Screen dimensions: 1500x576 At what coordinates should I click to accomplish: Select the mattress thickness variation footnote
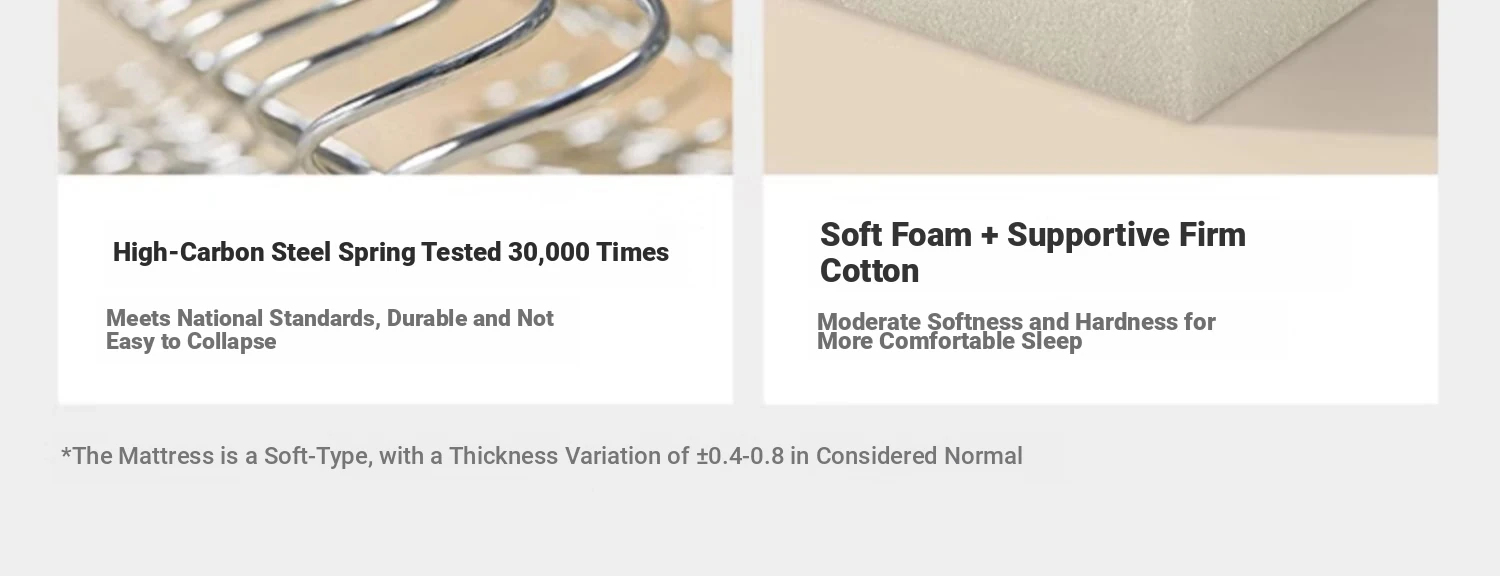click(542, 456)
